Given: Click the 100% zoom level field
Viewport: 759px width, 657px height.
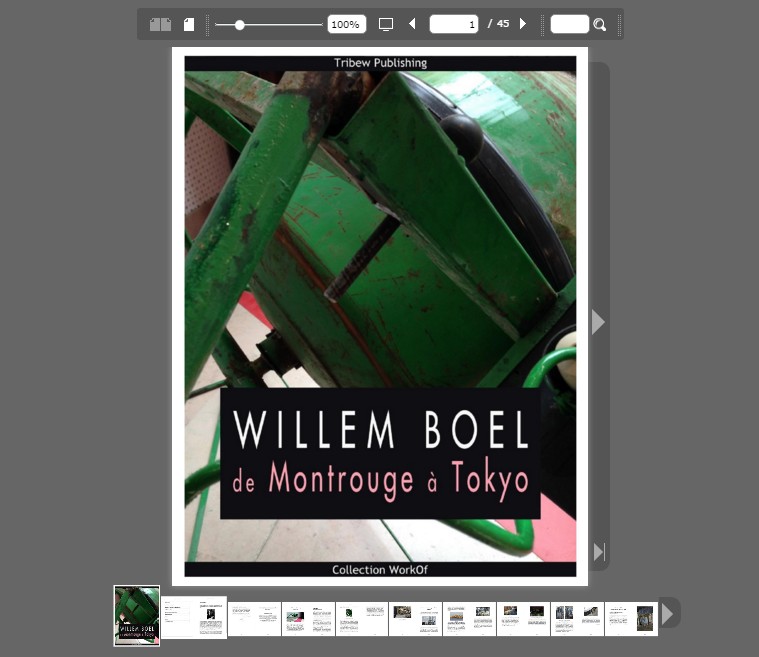Looking at the screenshot, I should (x=347, y=24).
